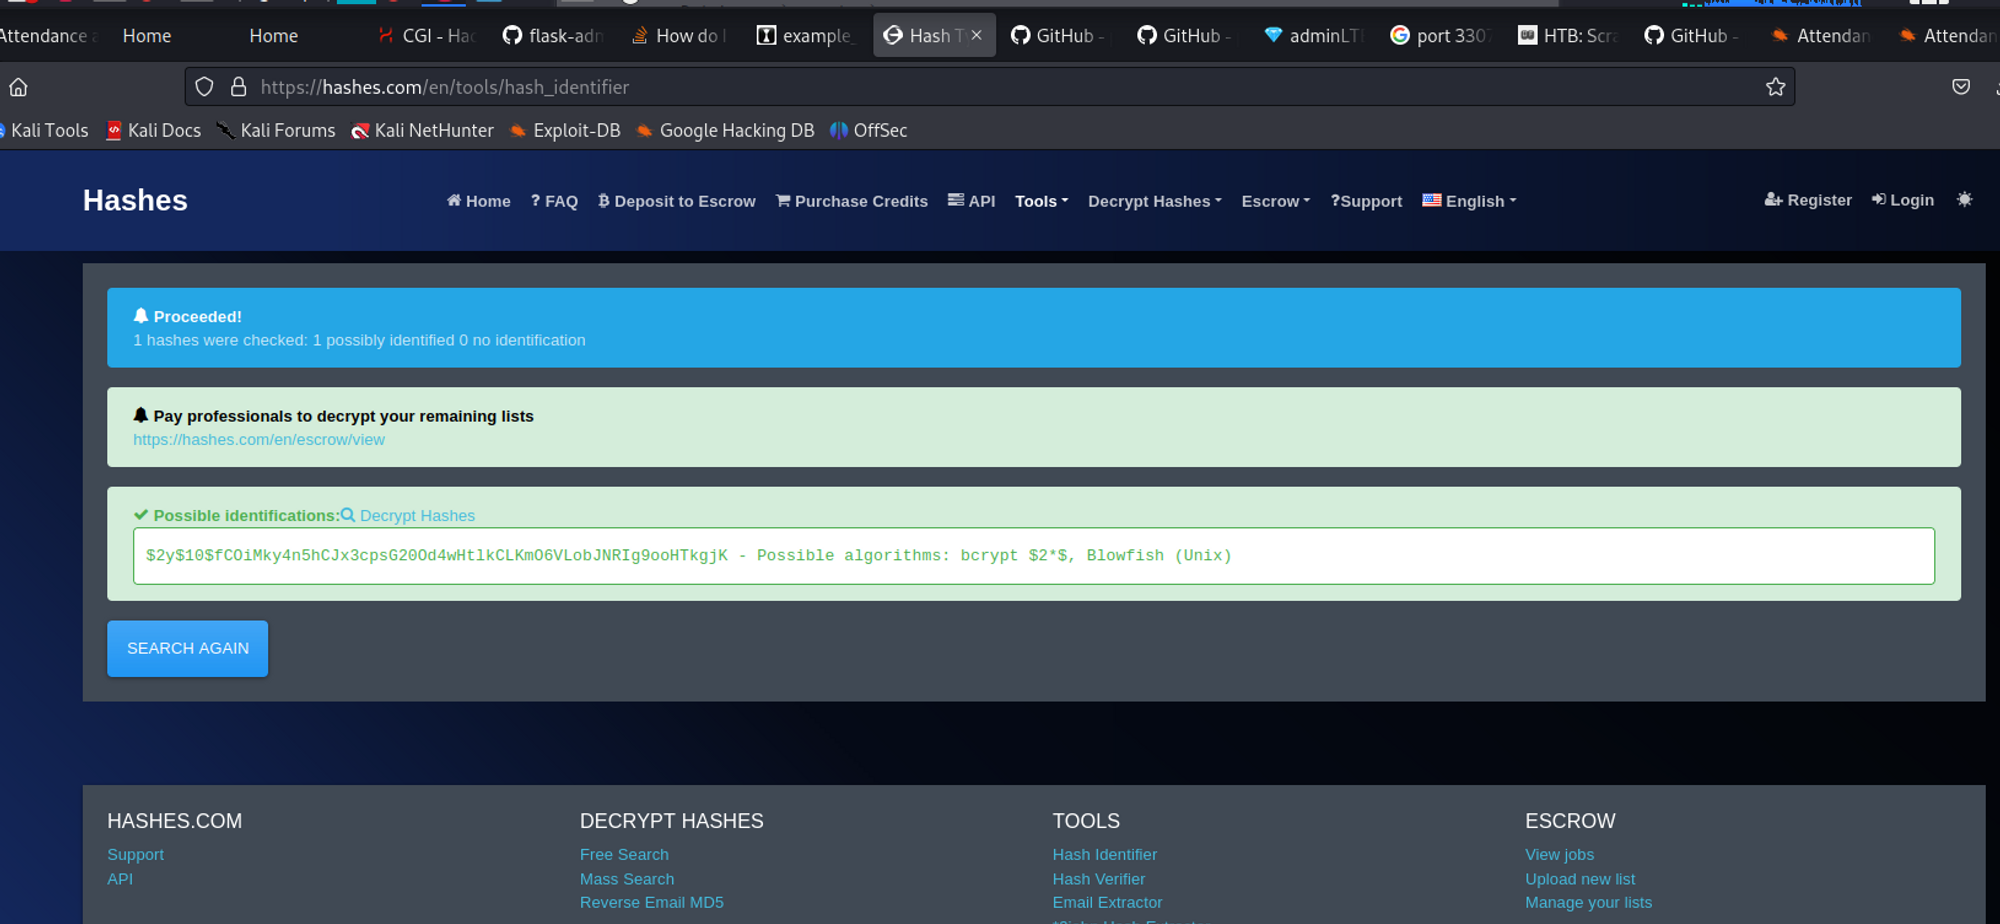Click the Pocket save icon

click(1961, 87)
